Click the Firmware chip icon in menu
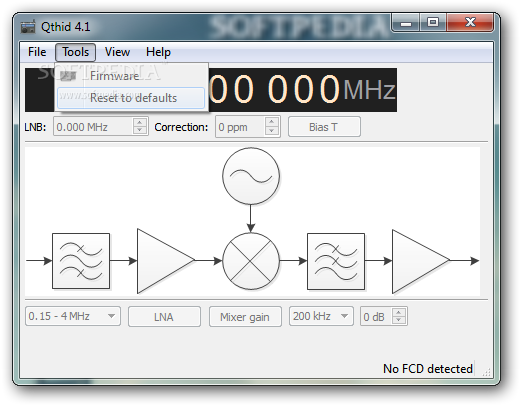Viewport: 521px width, 406px height. click(68, 76)
